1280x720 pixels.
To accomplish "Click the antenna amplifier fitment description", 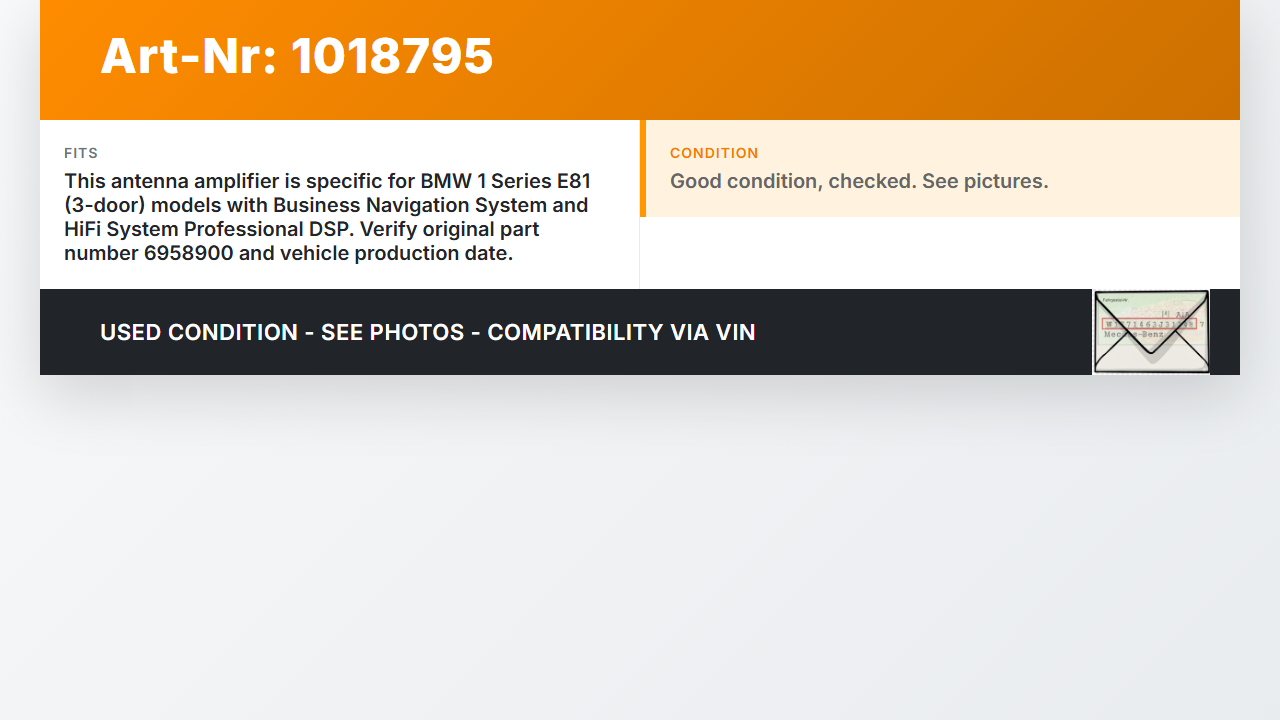I will coord(327,217).
